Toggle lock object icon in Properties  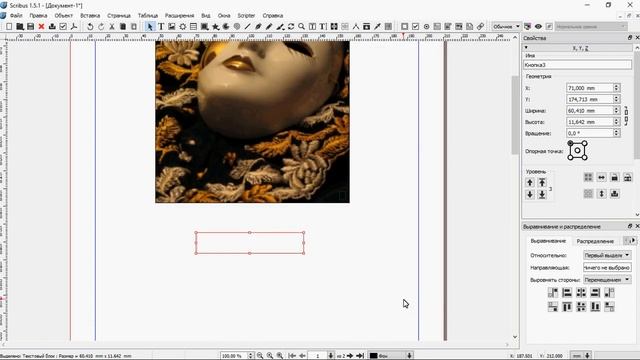(x=614, y=178)
